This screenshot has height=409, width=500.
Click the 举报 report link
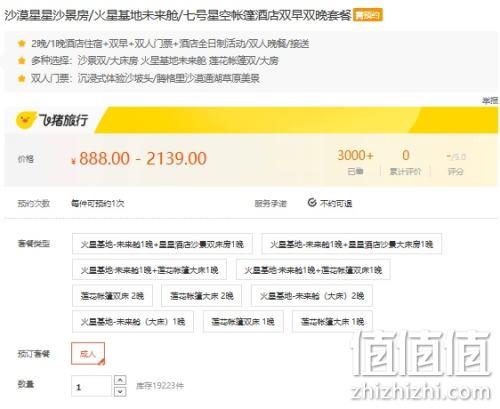[490, 100]
